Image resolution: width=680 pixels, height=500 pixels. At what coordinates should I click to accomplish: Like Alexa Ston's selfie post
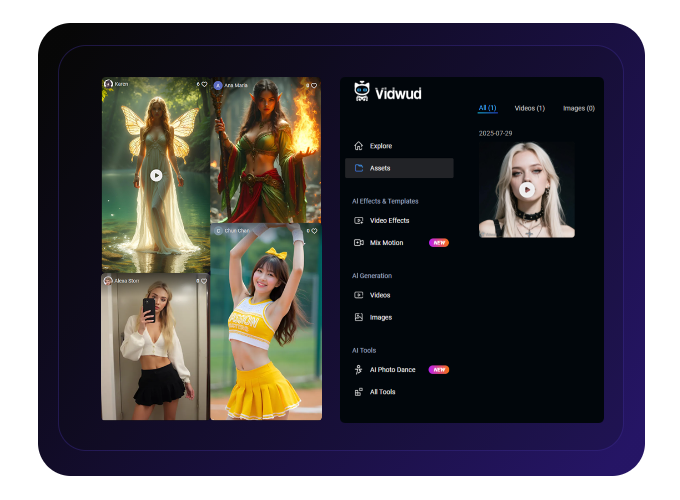(x=204, y=281)
